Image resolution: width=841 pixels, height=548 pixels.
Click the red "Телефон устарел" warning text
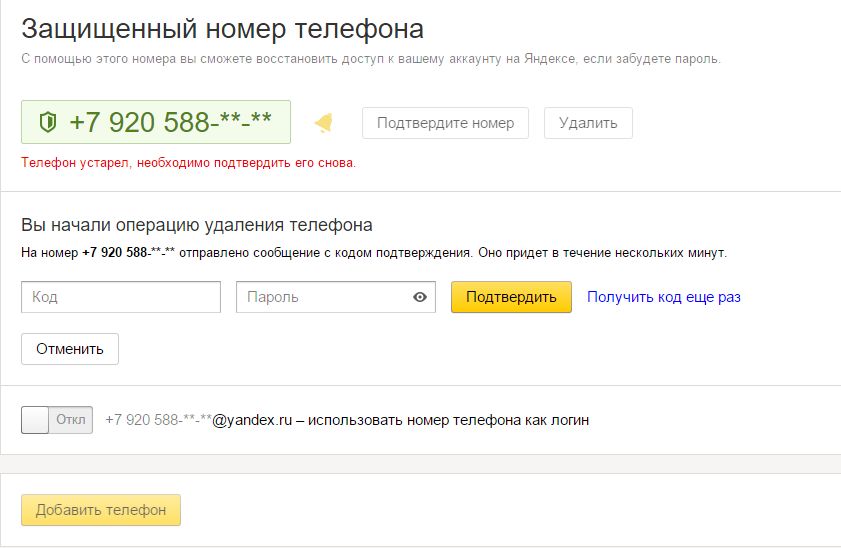coord(188,162)
